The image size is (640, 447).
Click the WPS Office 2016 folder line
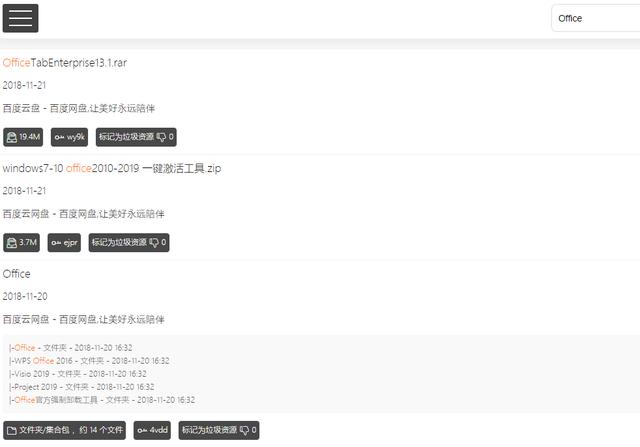(x=89, y=361)
